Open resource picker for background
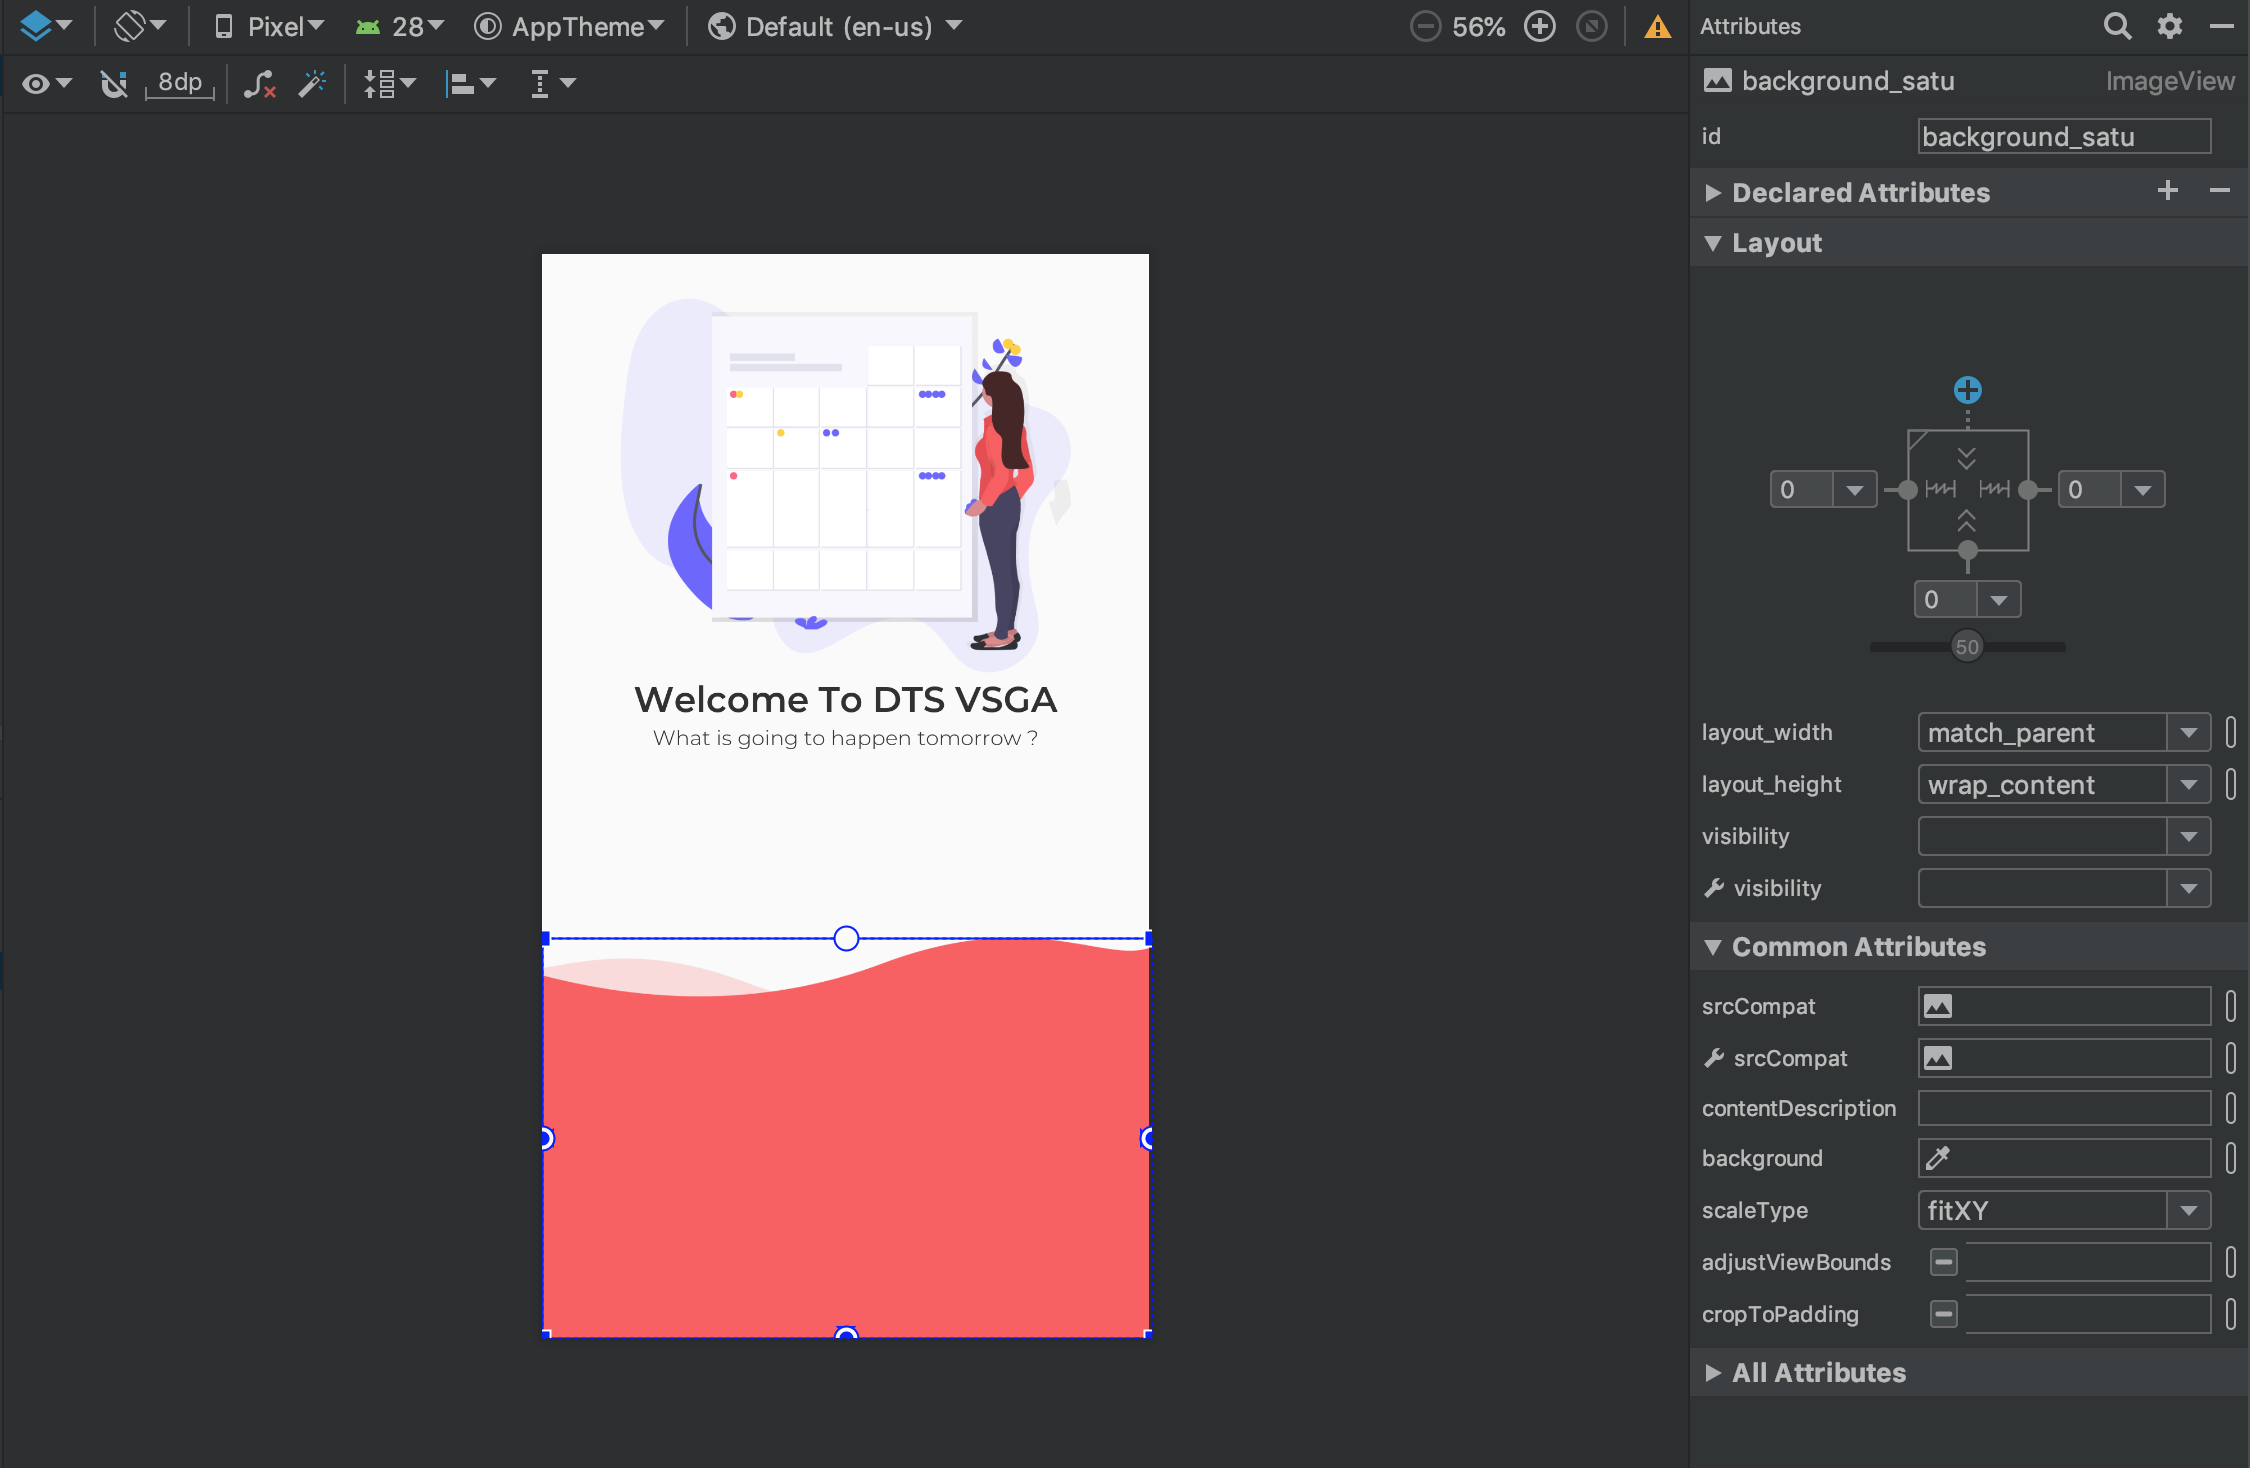 (2230, 1158)
